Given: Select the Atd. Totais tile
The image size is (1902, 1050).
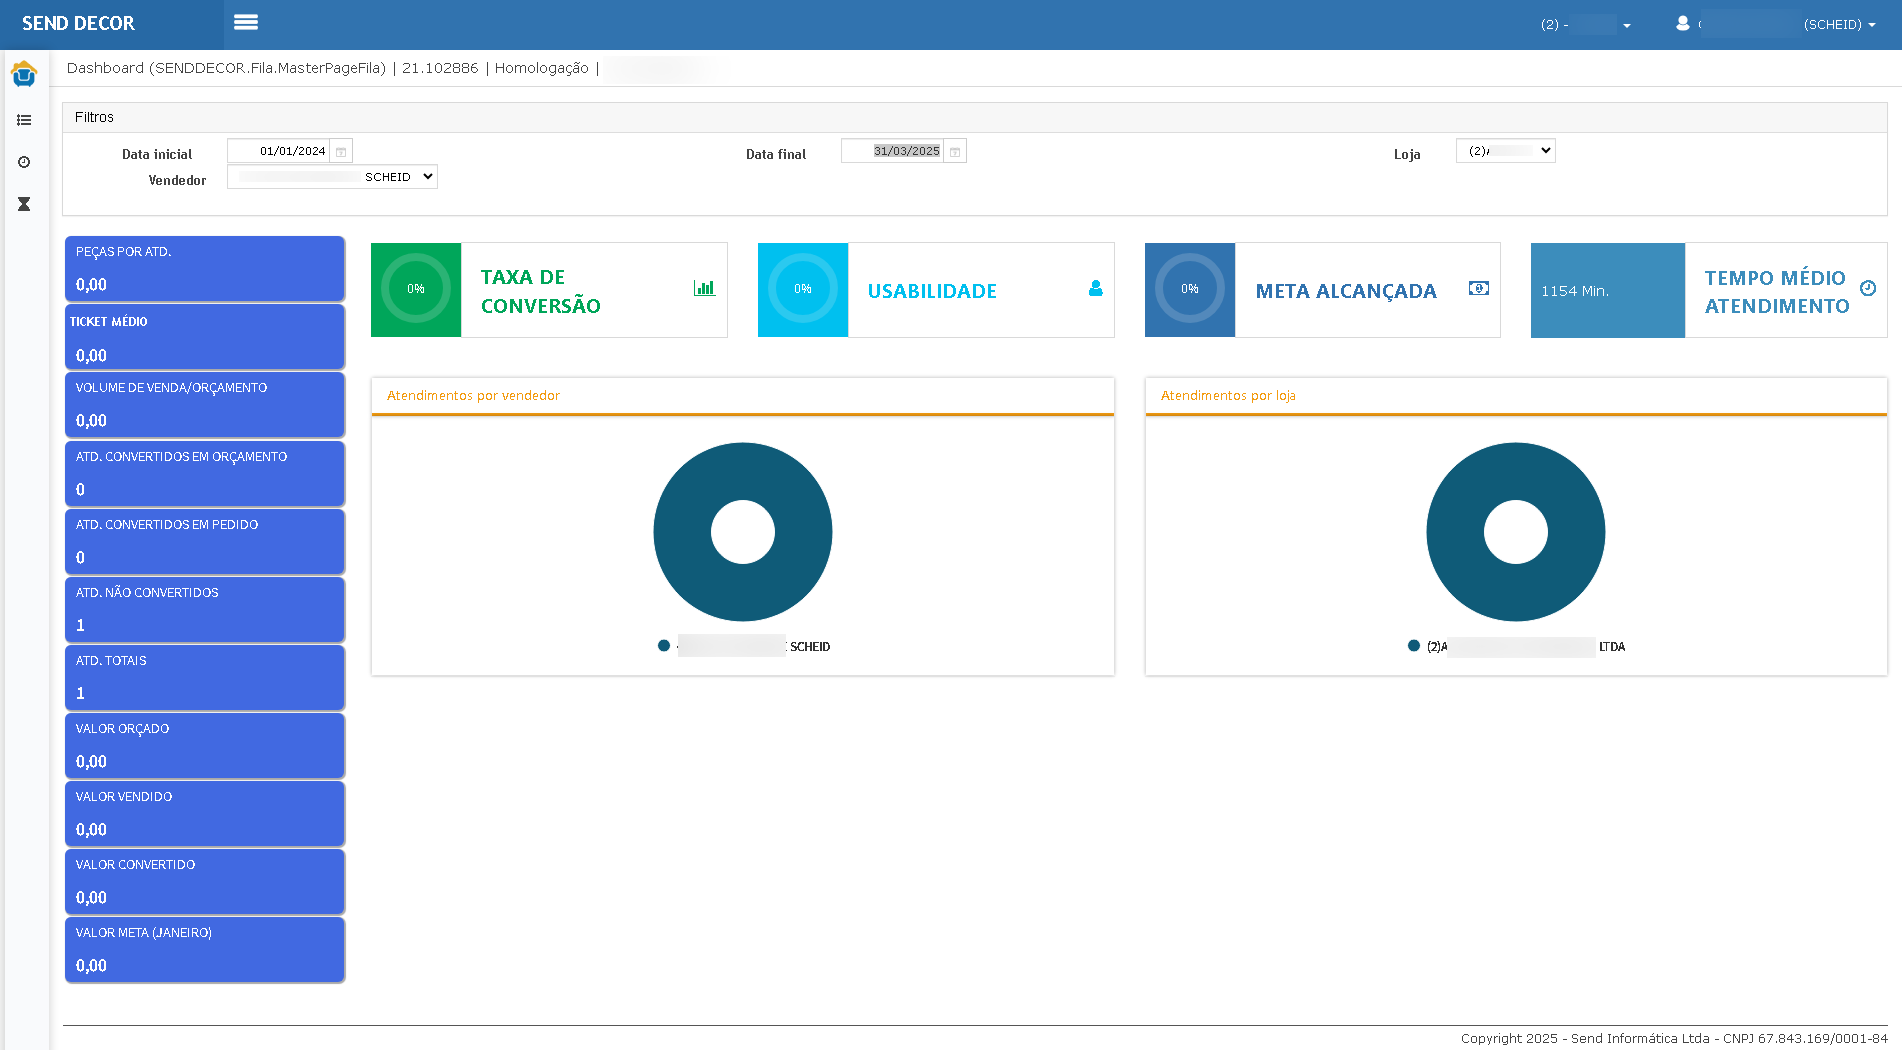Looking at the screenshot, I should point(205,678).
